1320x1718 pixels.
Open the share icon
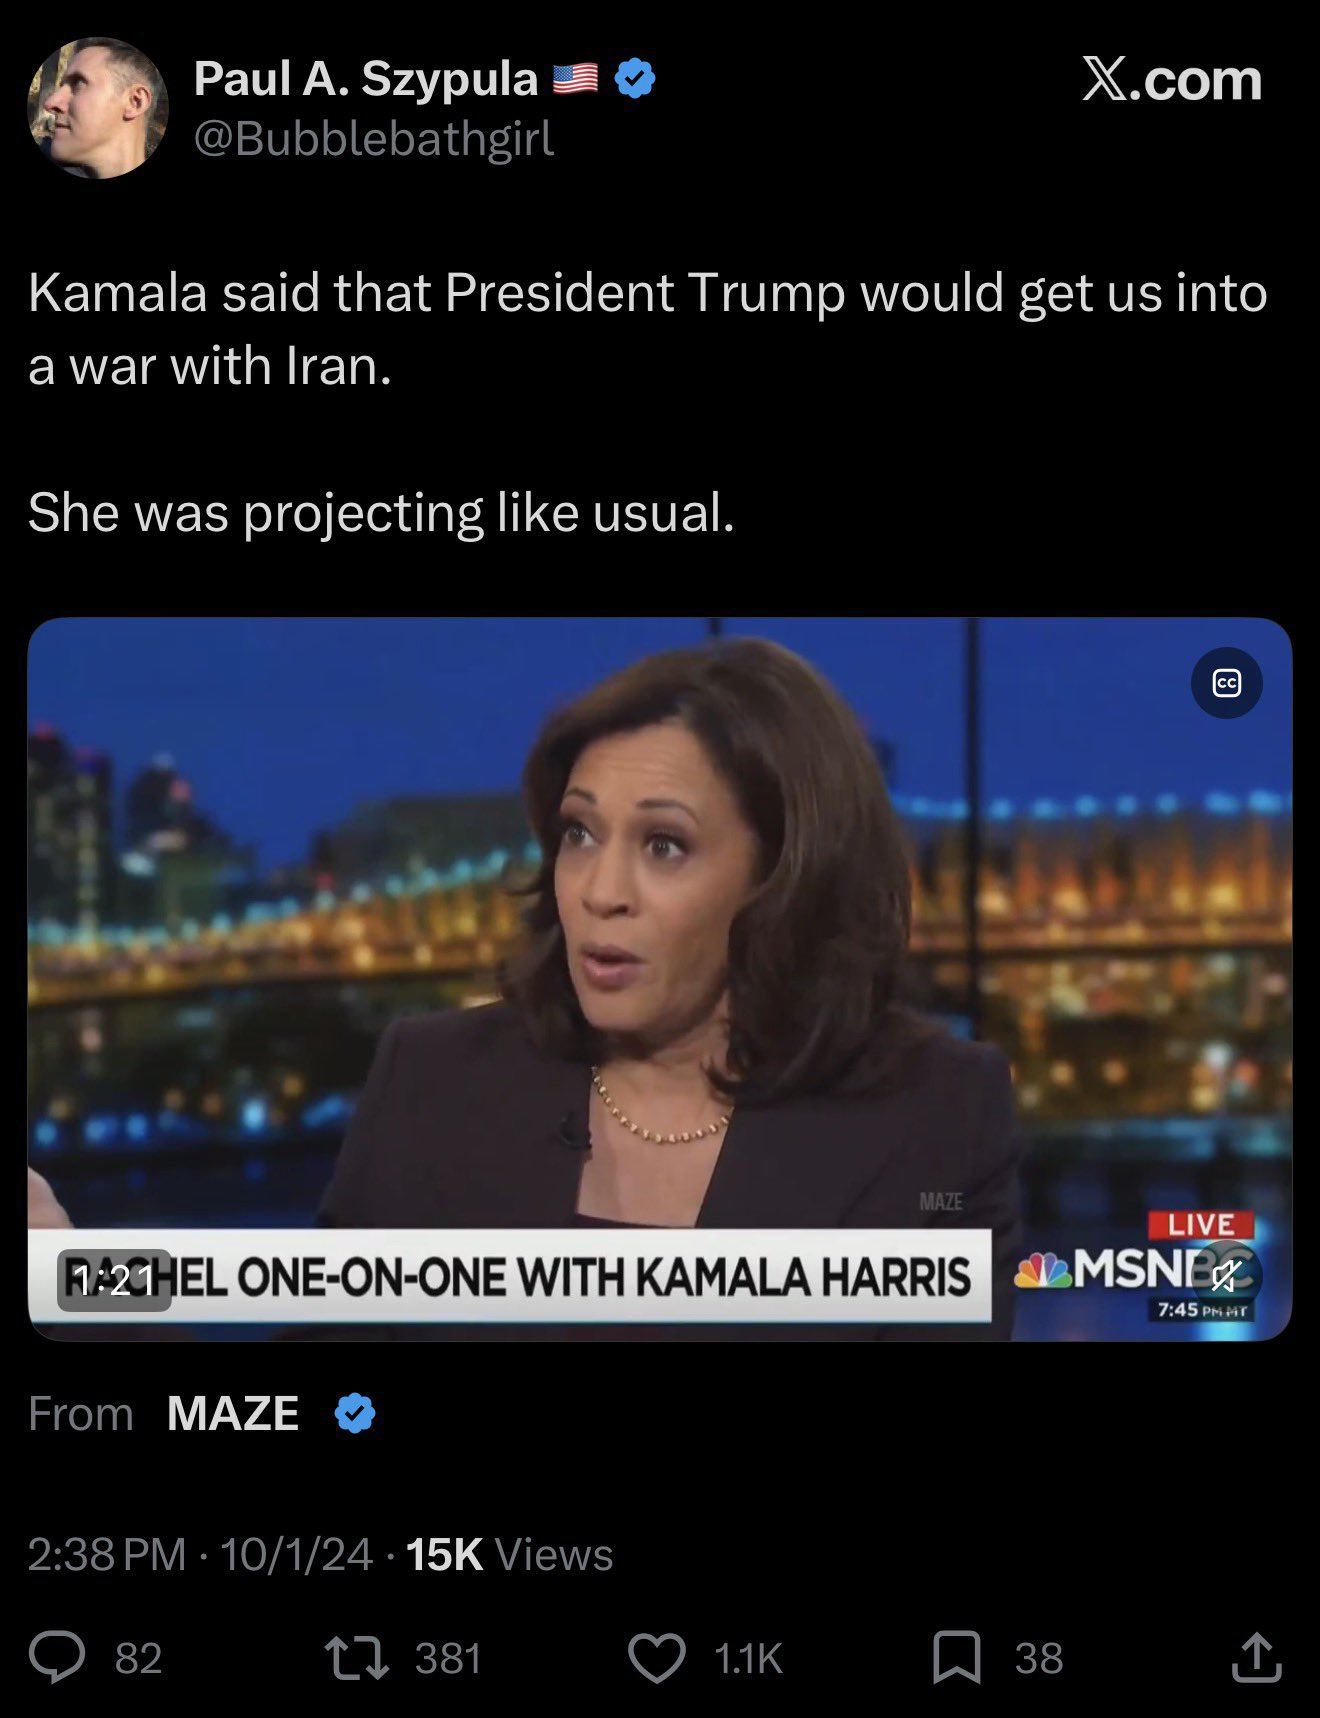point(1256,1658)
